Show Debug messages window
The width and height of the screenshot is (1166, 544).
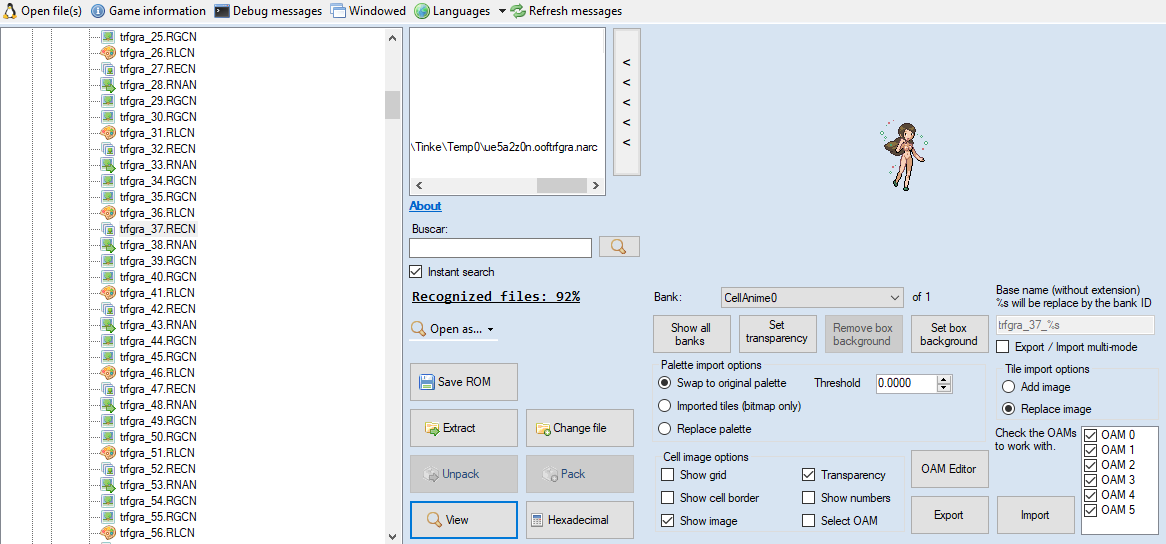point(268,10)
